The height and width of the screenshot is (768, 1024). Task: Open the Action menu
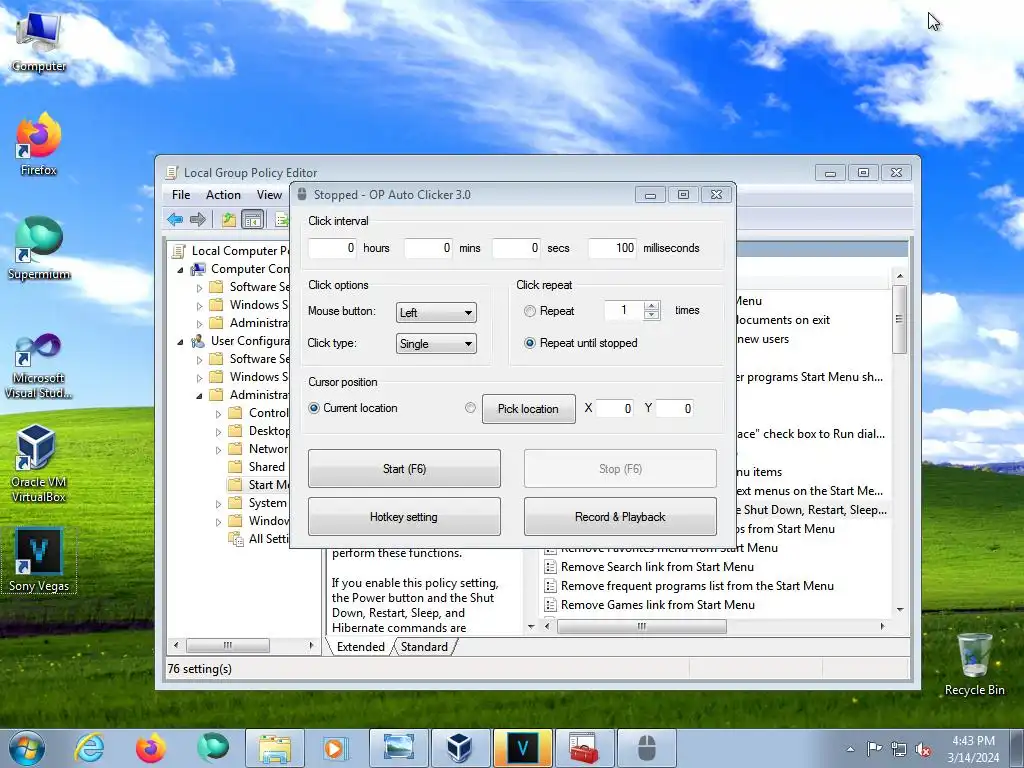(223, 195)
